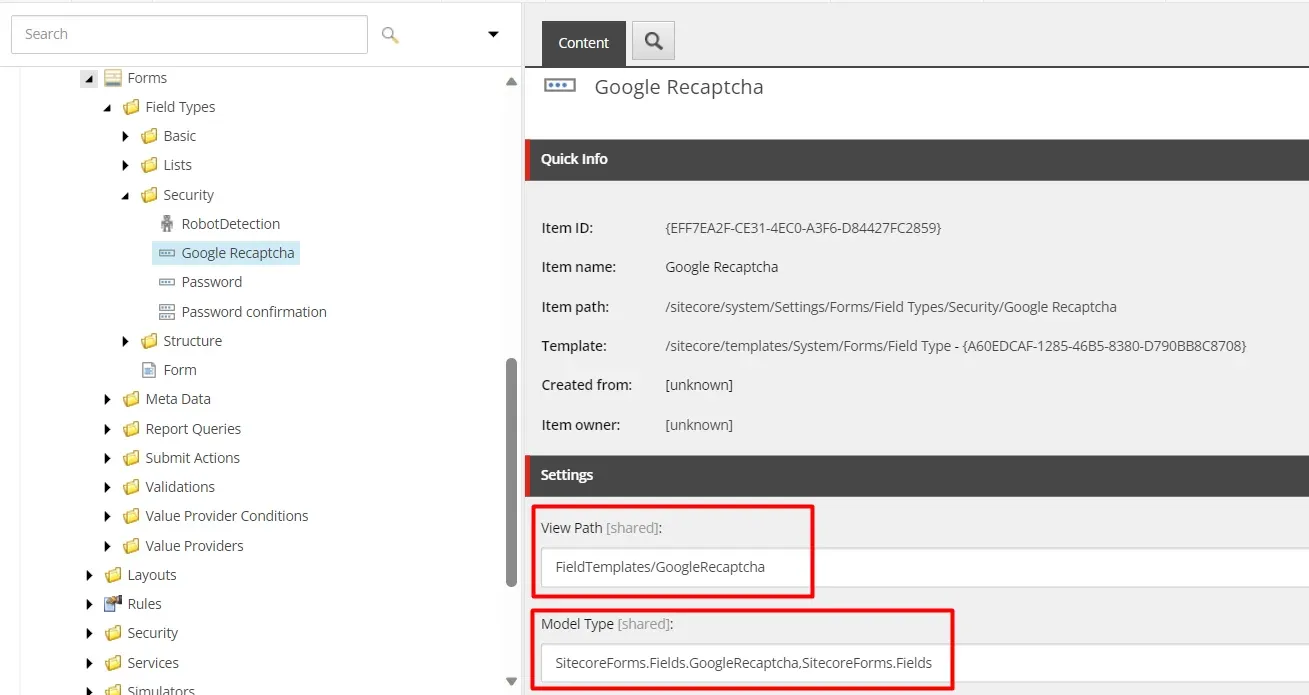Open the search options dropdown arrow
Screen dimensions: 1309x695
coord(493,34)
